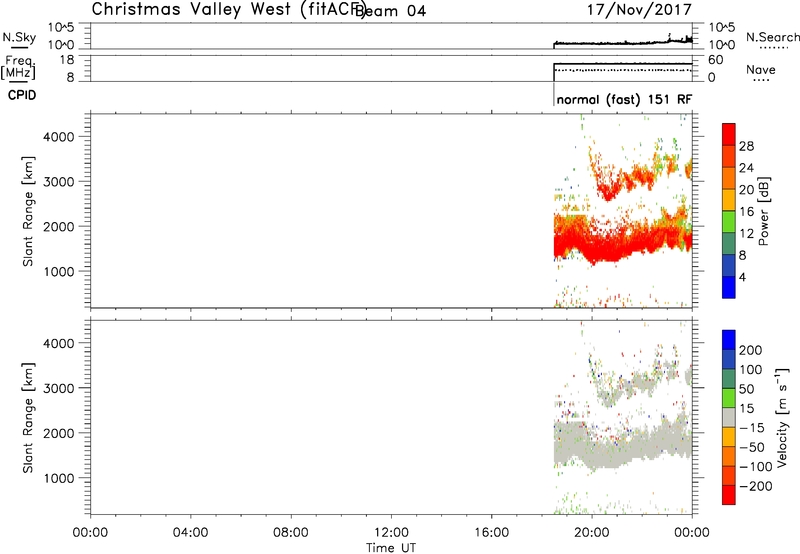This screenshot has width=800, height=554.
Task: Click the 1000 tick of velocity panel axis
Action: click(59, 478)
